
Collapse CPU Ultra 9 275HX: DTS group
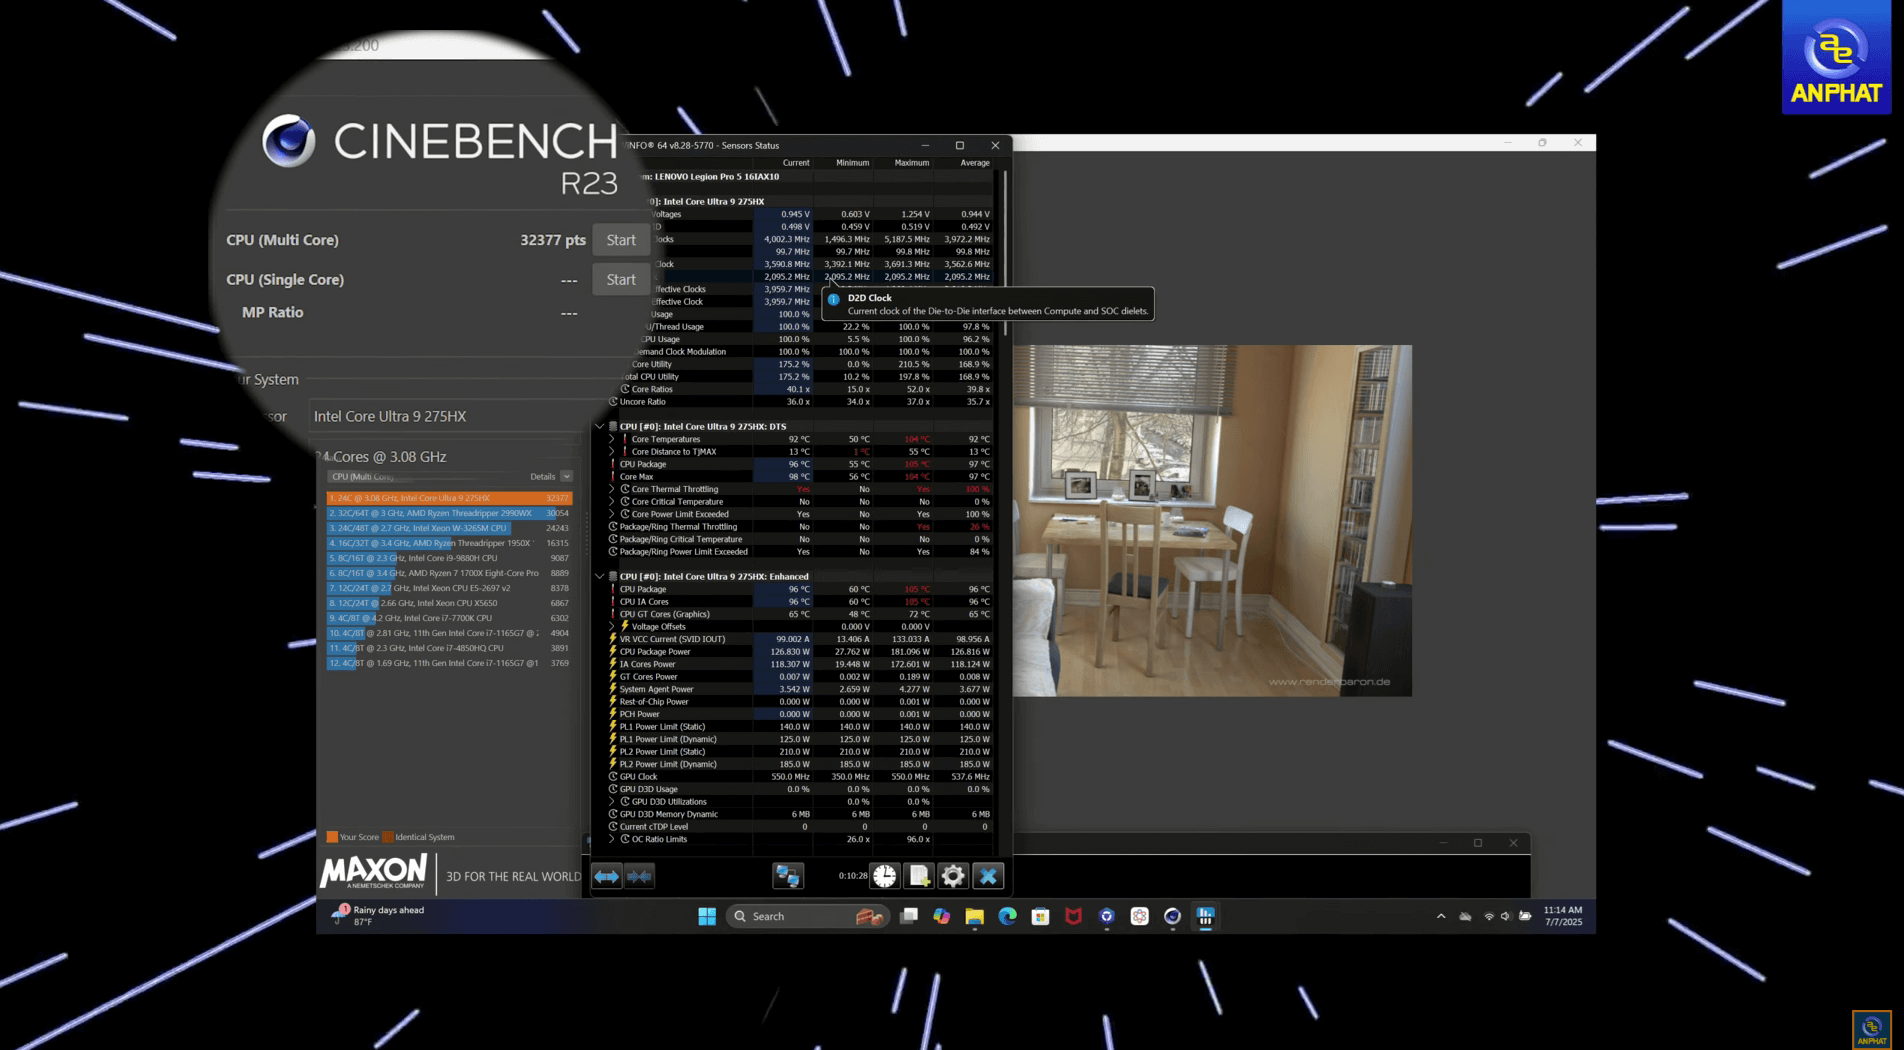pos(600,426)
